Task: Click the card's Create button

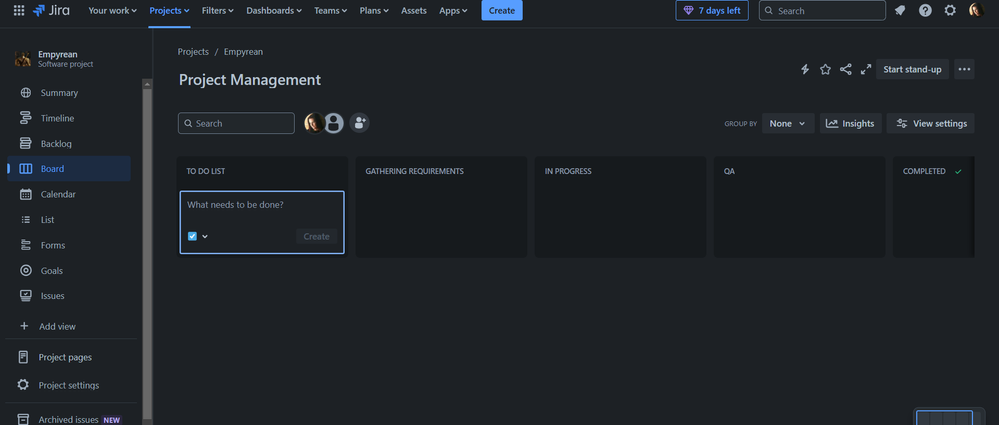Action: [x=317, y=236]
